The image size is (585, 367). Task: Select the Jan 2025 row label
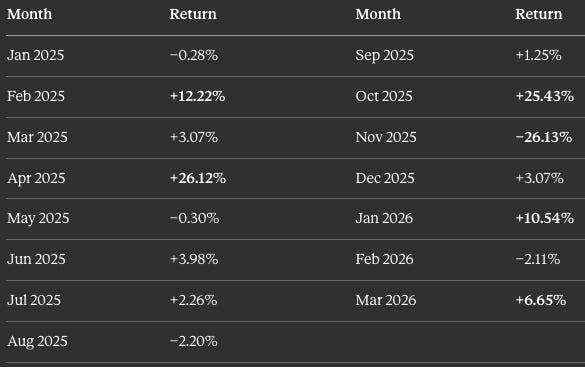[x=35, y=55]
